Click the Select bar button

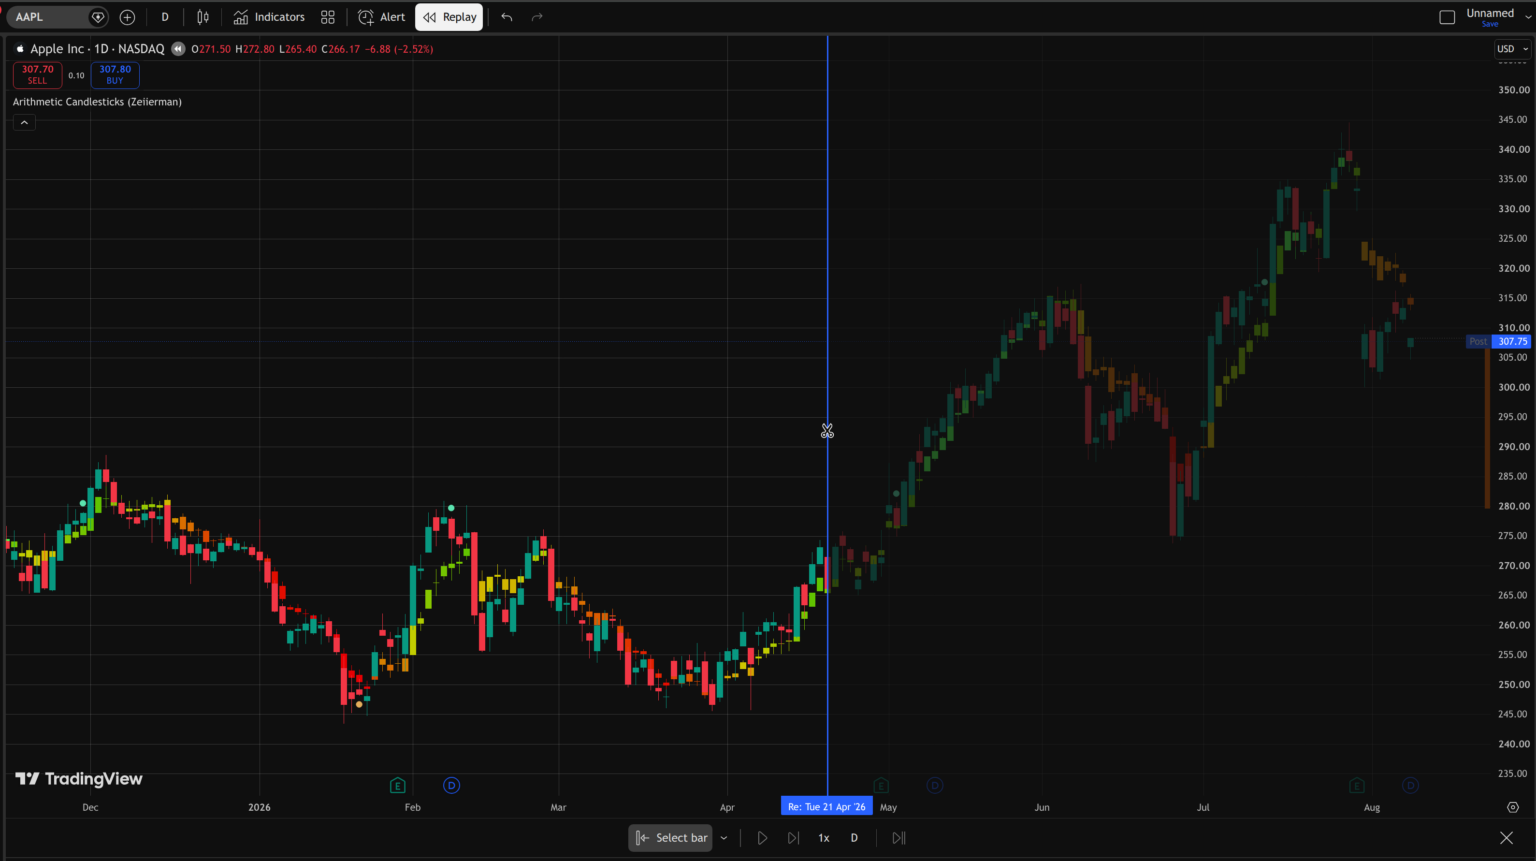tap(670, 838)
